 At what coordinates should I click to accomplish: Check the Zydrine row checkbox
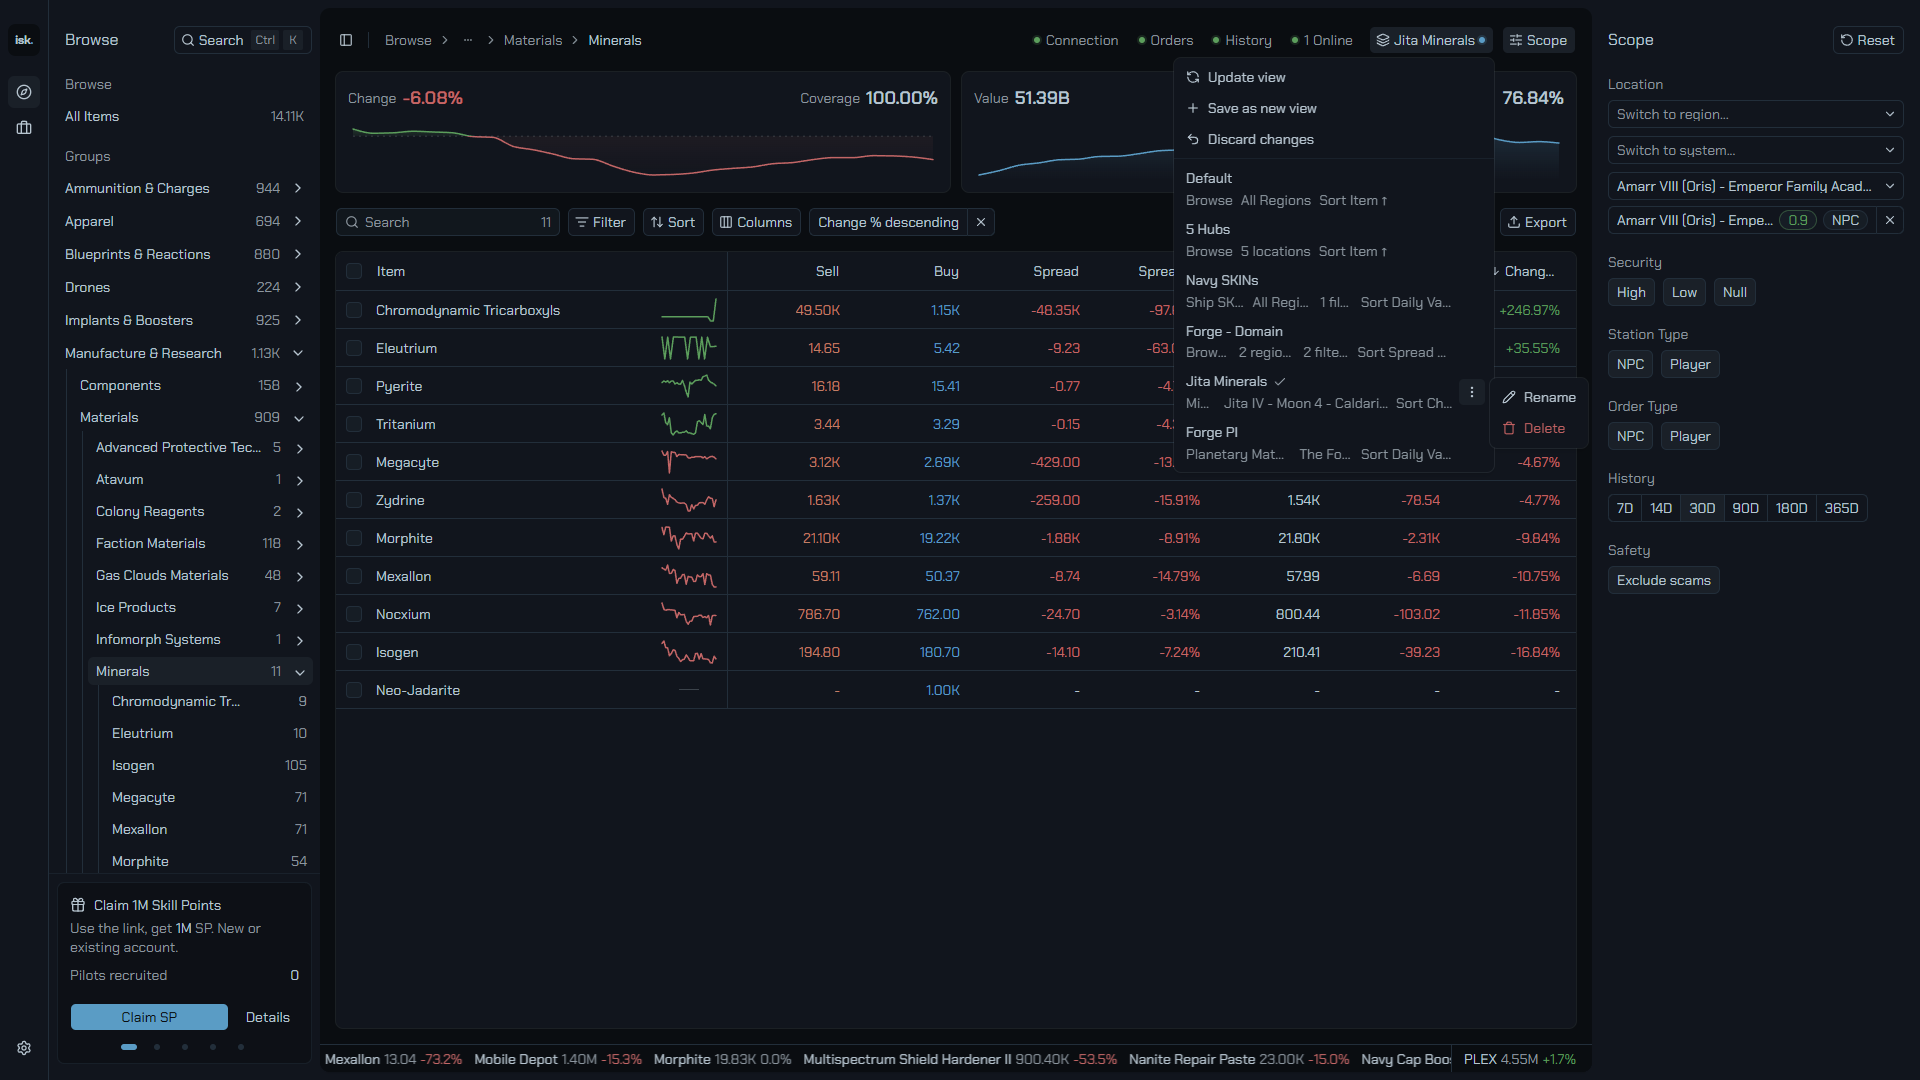(354, 500)
